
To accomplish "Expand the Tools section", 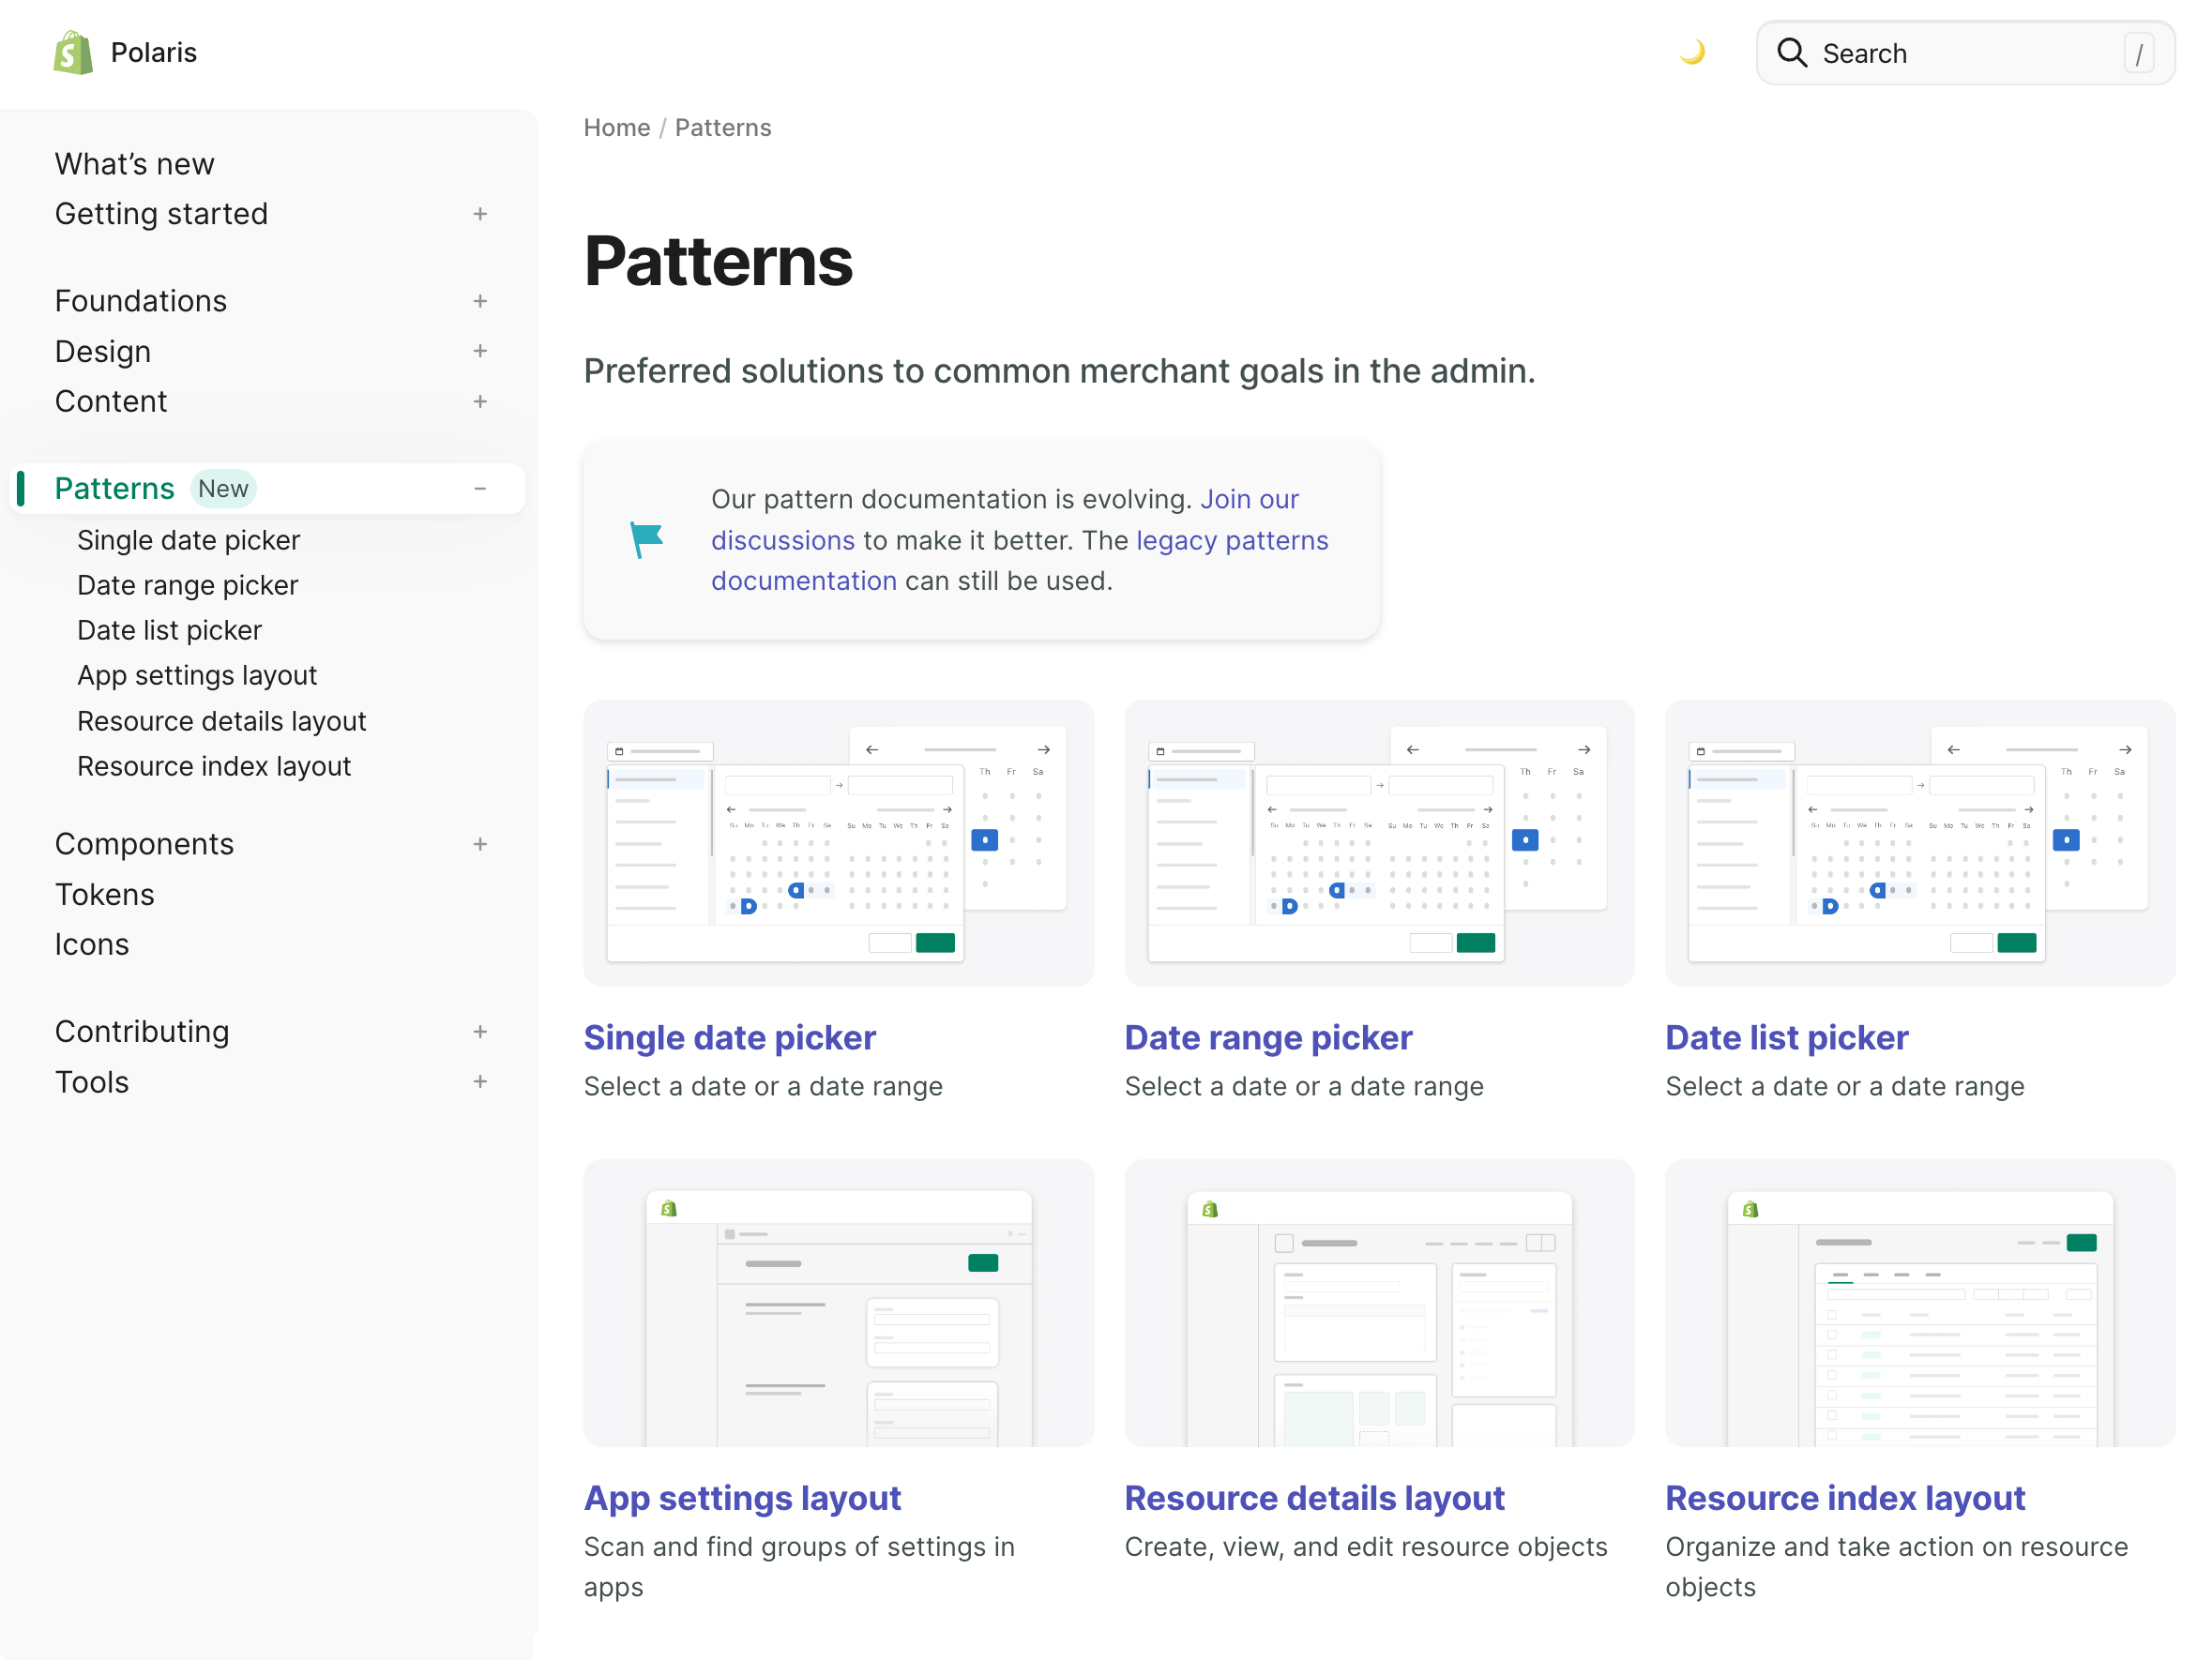I will click(481, 1081).
